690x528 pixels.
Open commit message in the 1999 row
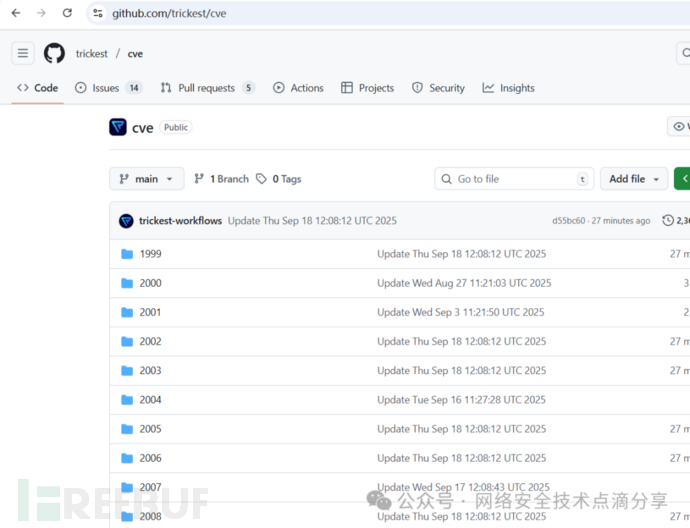pos(461,254)
